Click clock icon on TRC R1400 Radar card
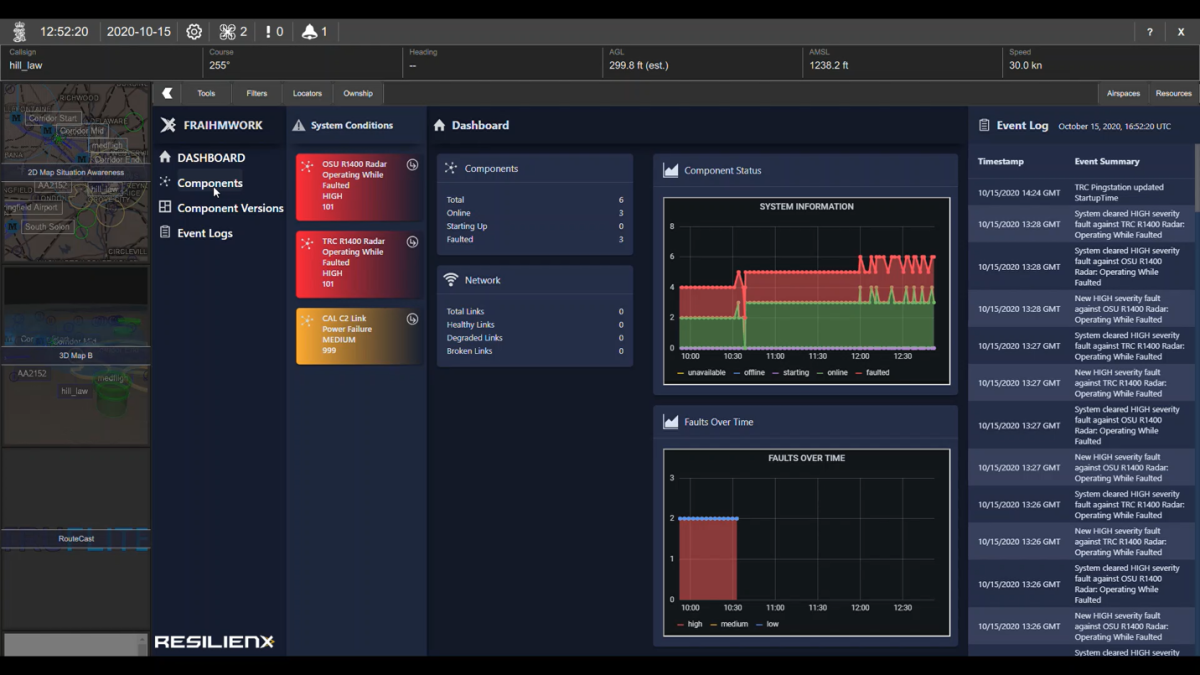Viewport: 1200px width, 675px height. pyautogui.click(x=412, y=242)
